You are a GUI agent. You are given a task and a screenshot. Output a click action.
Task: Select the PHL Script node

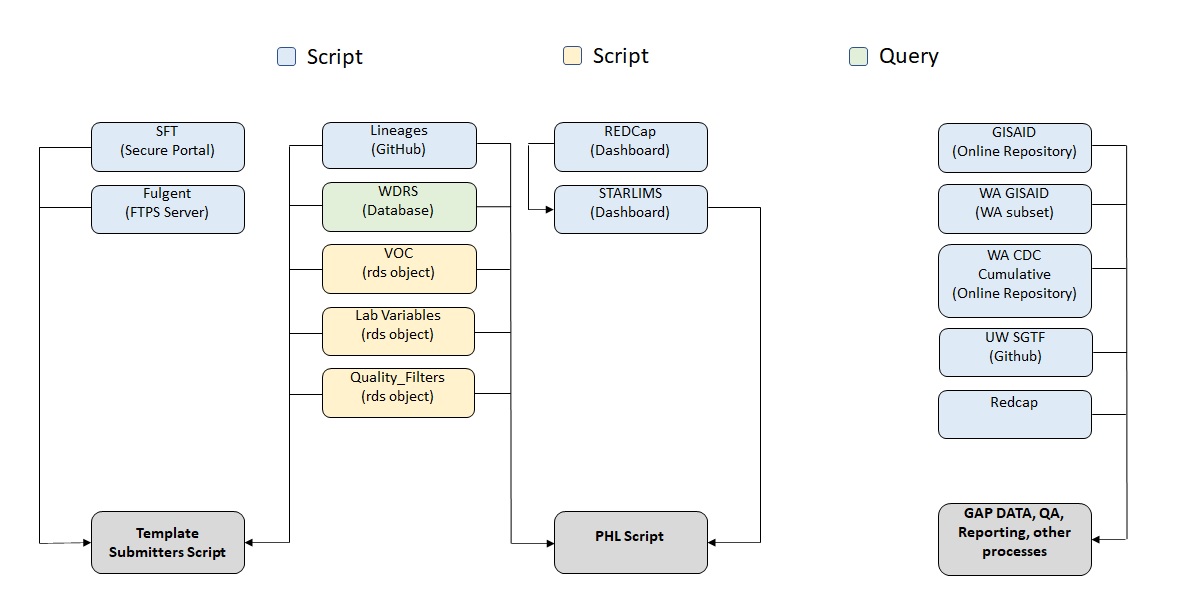point(630,542)
